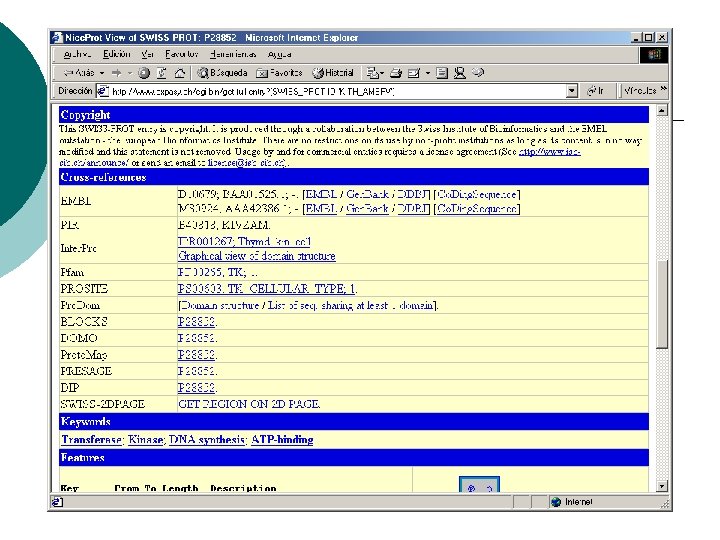Open the Herramientas menu
This screenshot has width=720, height=540.
tap(233, 54)
